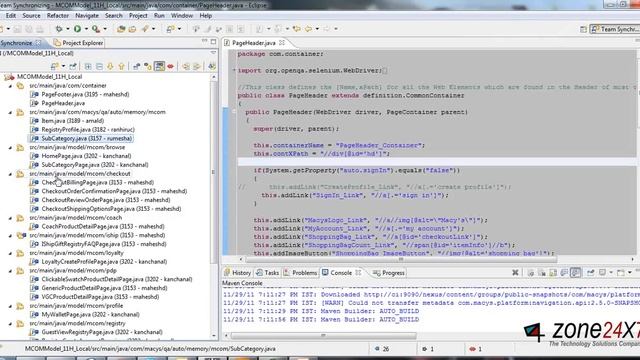Viewport: 640px width, 360px height.
Task: Open the Window menu
Action: coord(182,16)
